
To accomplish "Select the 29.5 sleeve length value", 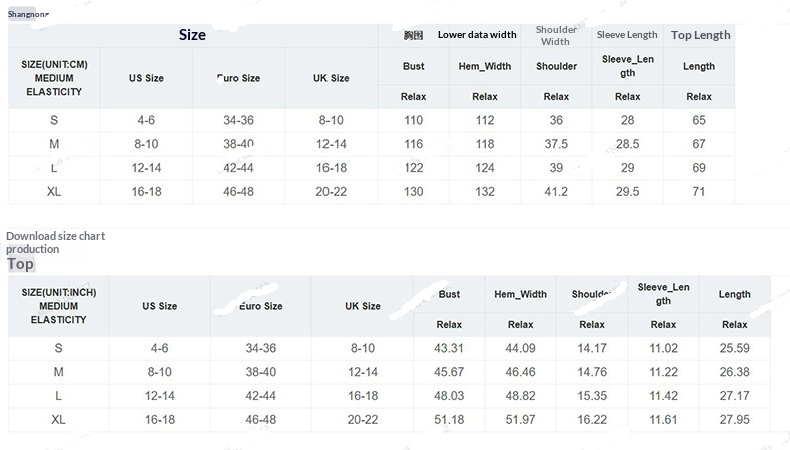I will [627, 191].
